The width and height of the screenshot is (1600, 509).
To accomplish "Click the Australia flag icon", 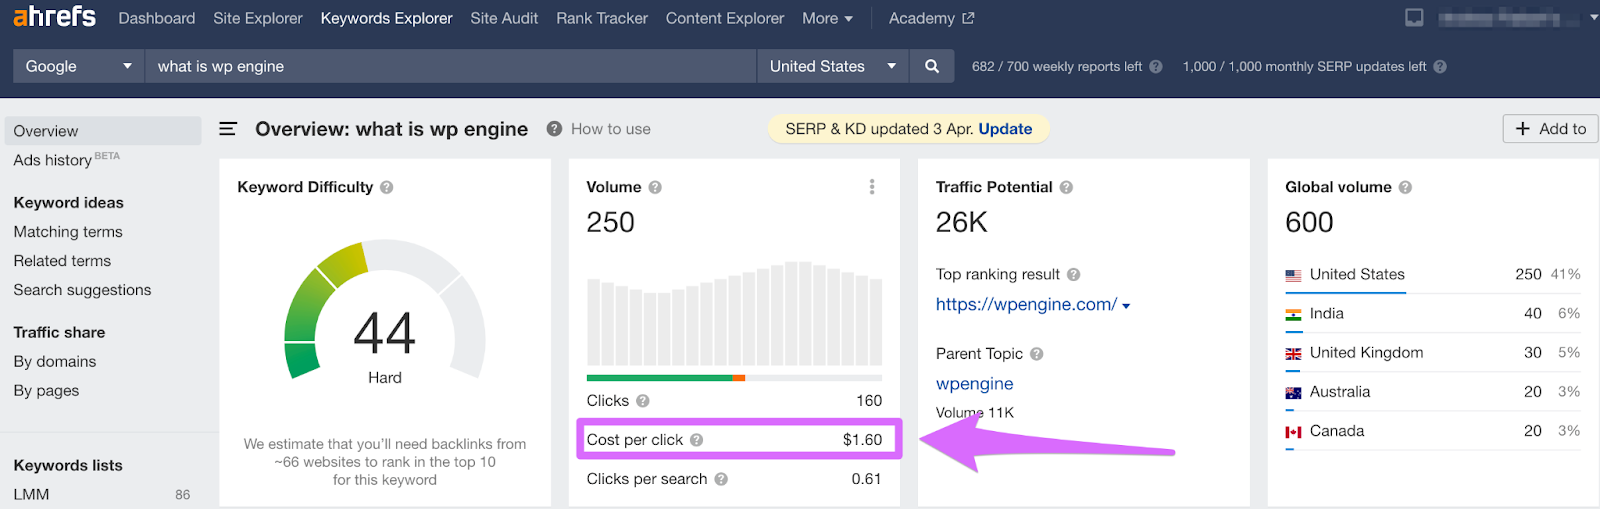I will 1293,392.
